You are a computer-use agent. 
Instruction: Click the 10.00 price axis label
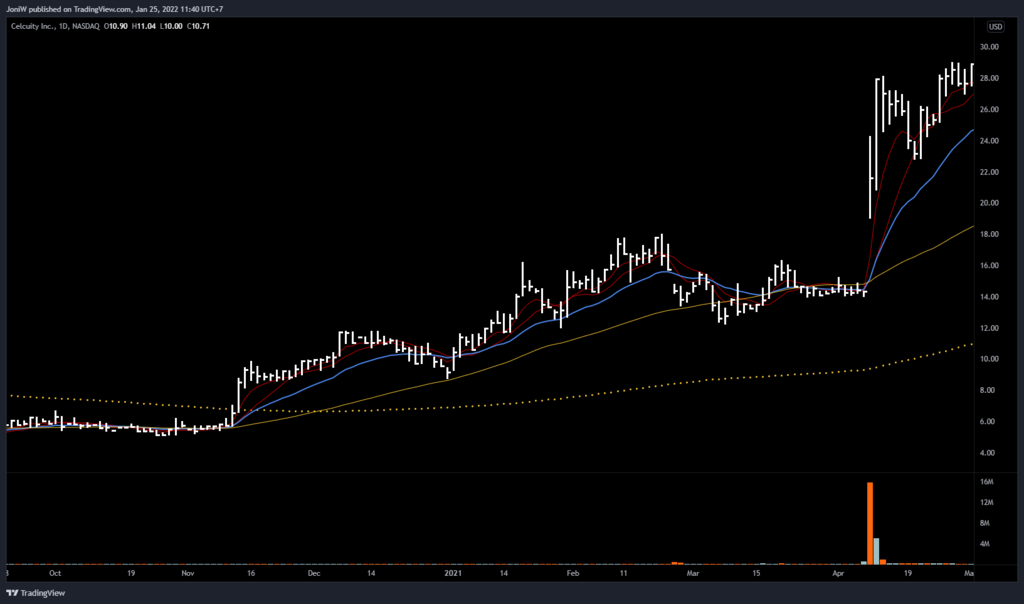coord(990,359)
